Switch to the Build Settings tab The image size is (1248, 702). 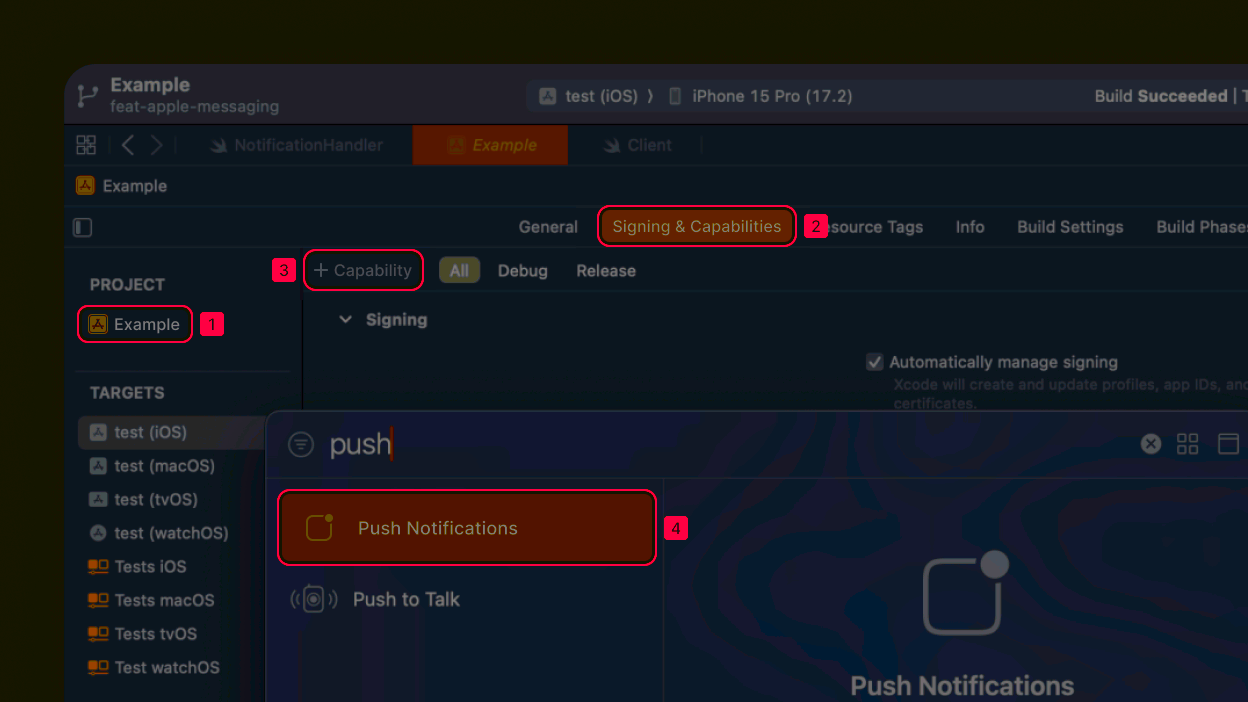click(x=1069, y=227)
